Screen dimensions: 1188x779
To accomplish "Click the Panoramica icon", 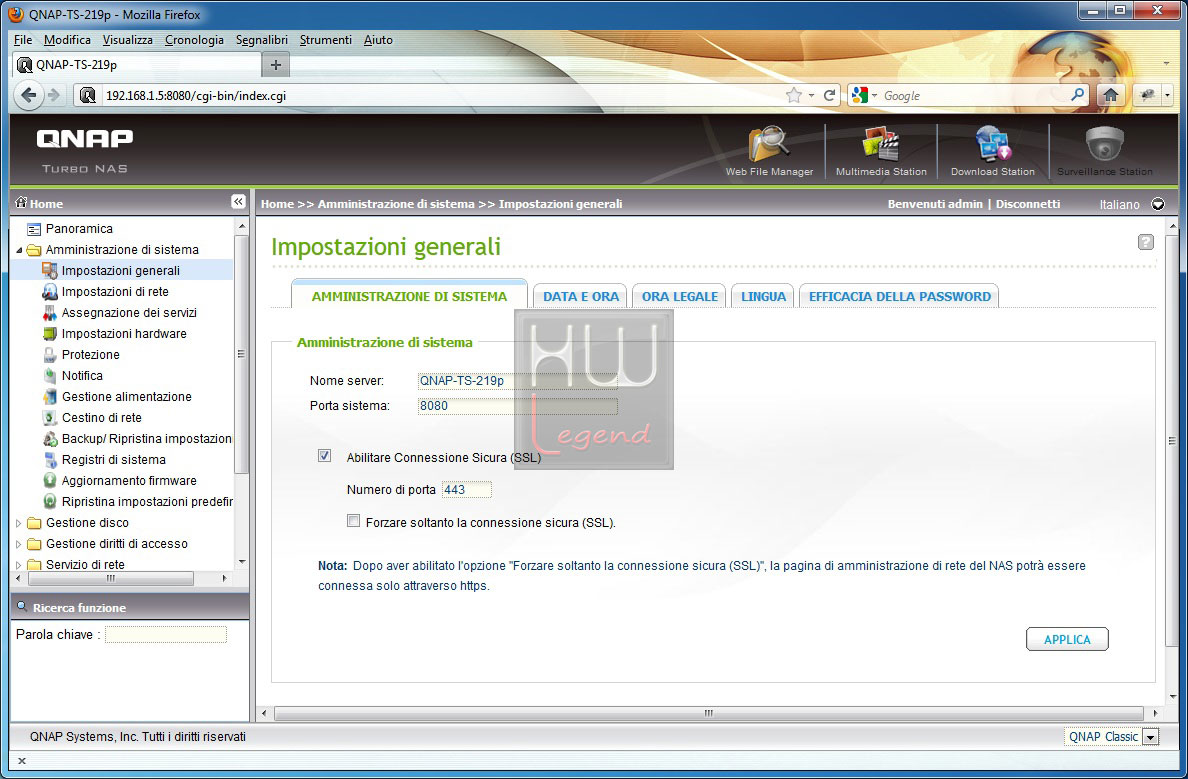I will [33, 229].
